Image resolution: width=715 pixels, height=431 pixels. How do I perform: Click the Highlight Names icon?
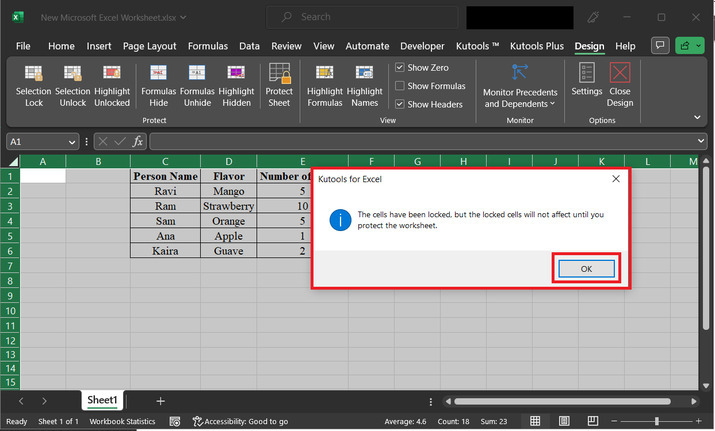tap(365, 75)
